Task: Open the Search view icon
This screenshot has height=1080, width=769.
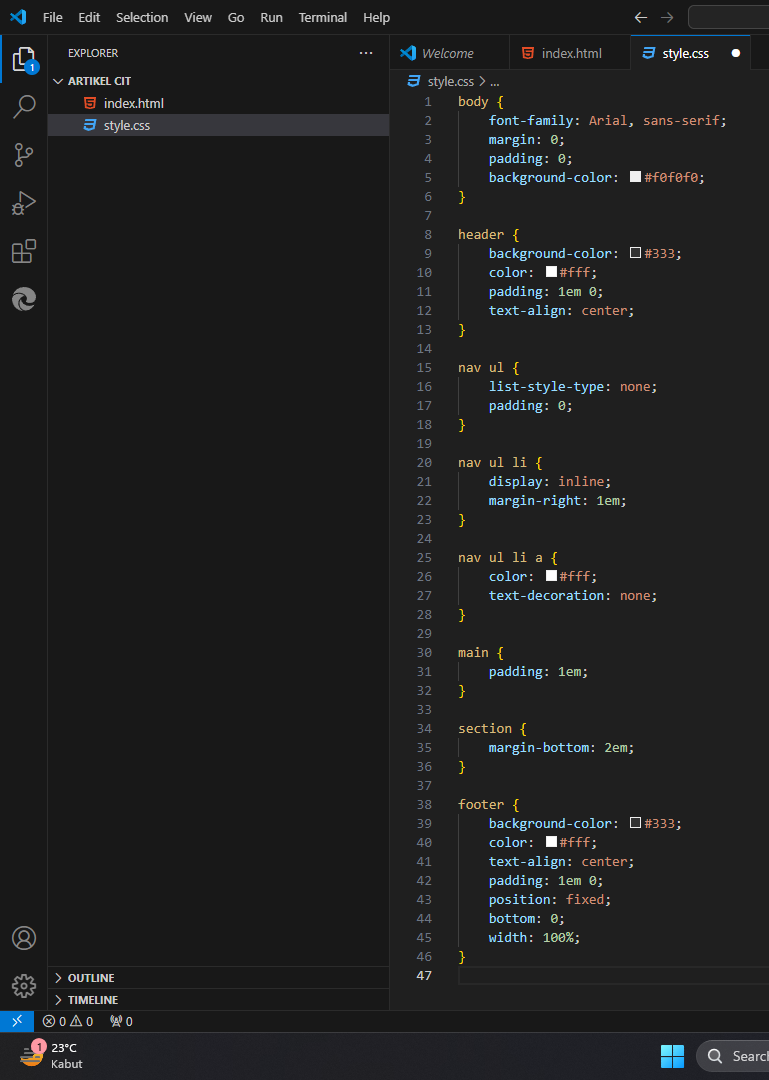Action: pyautogui.click(x=24, y=107)
